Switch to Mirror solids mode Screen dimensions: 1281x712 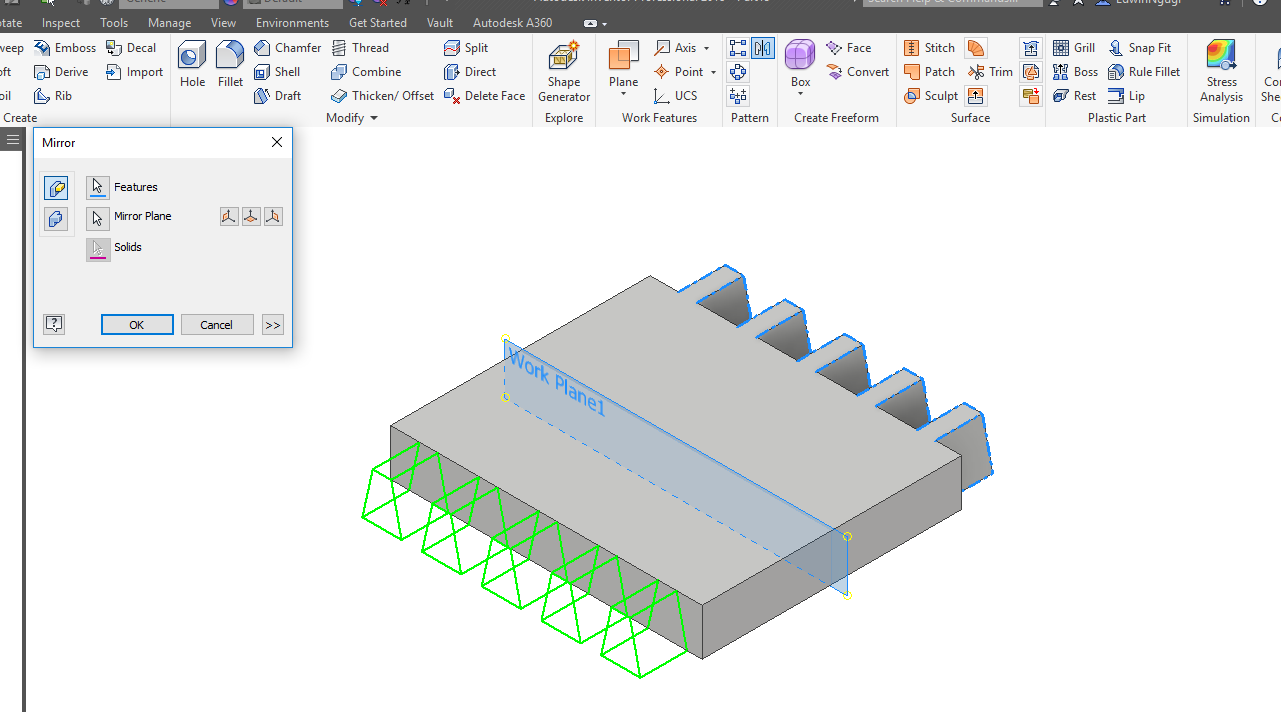click(x=56, y=219)
